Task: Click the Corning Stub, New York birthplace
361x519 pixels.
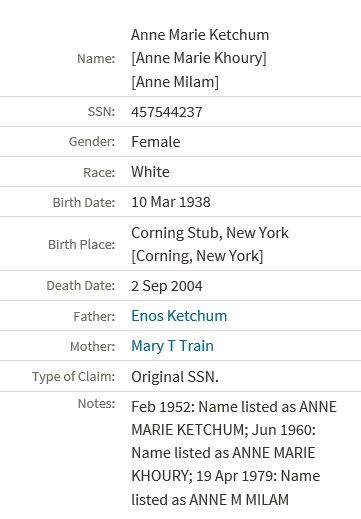Action: [210, 233]
